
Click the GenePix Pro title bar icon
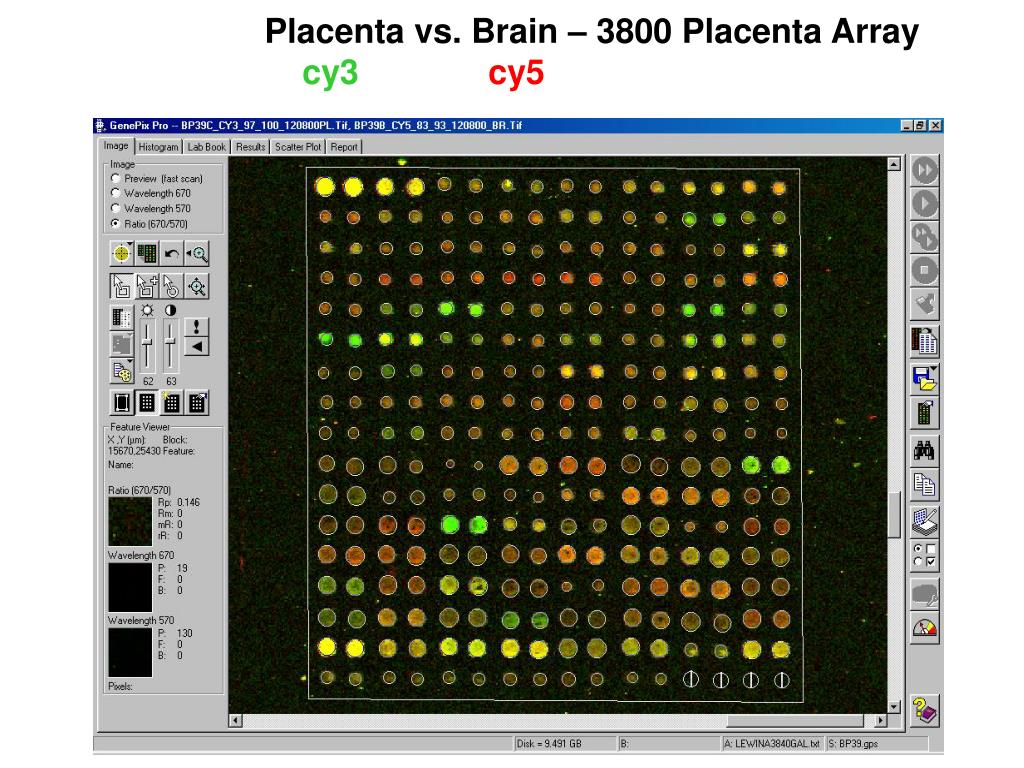point(100,125)
